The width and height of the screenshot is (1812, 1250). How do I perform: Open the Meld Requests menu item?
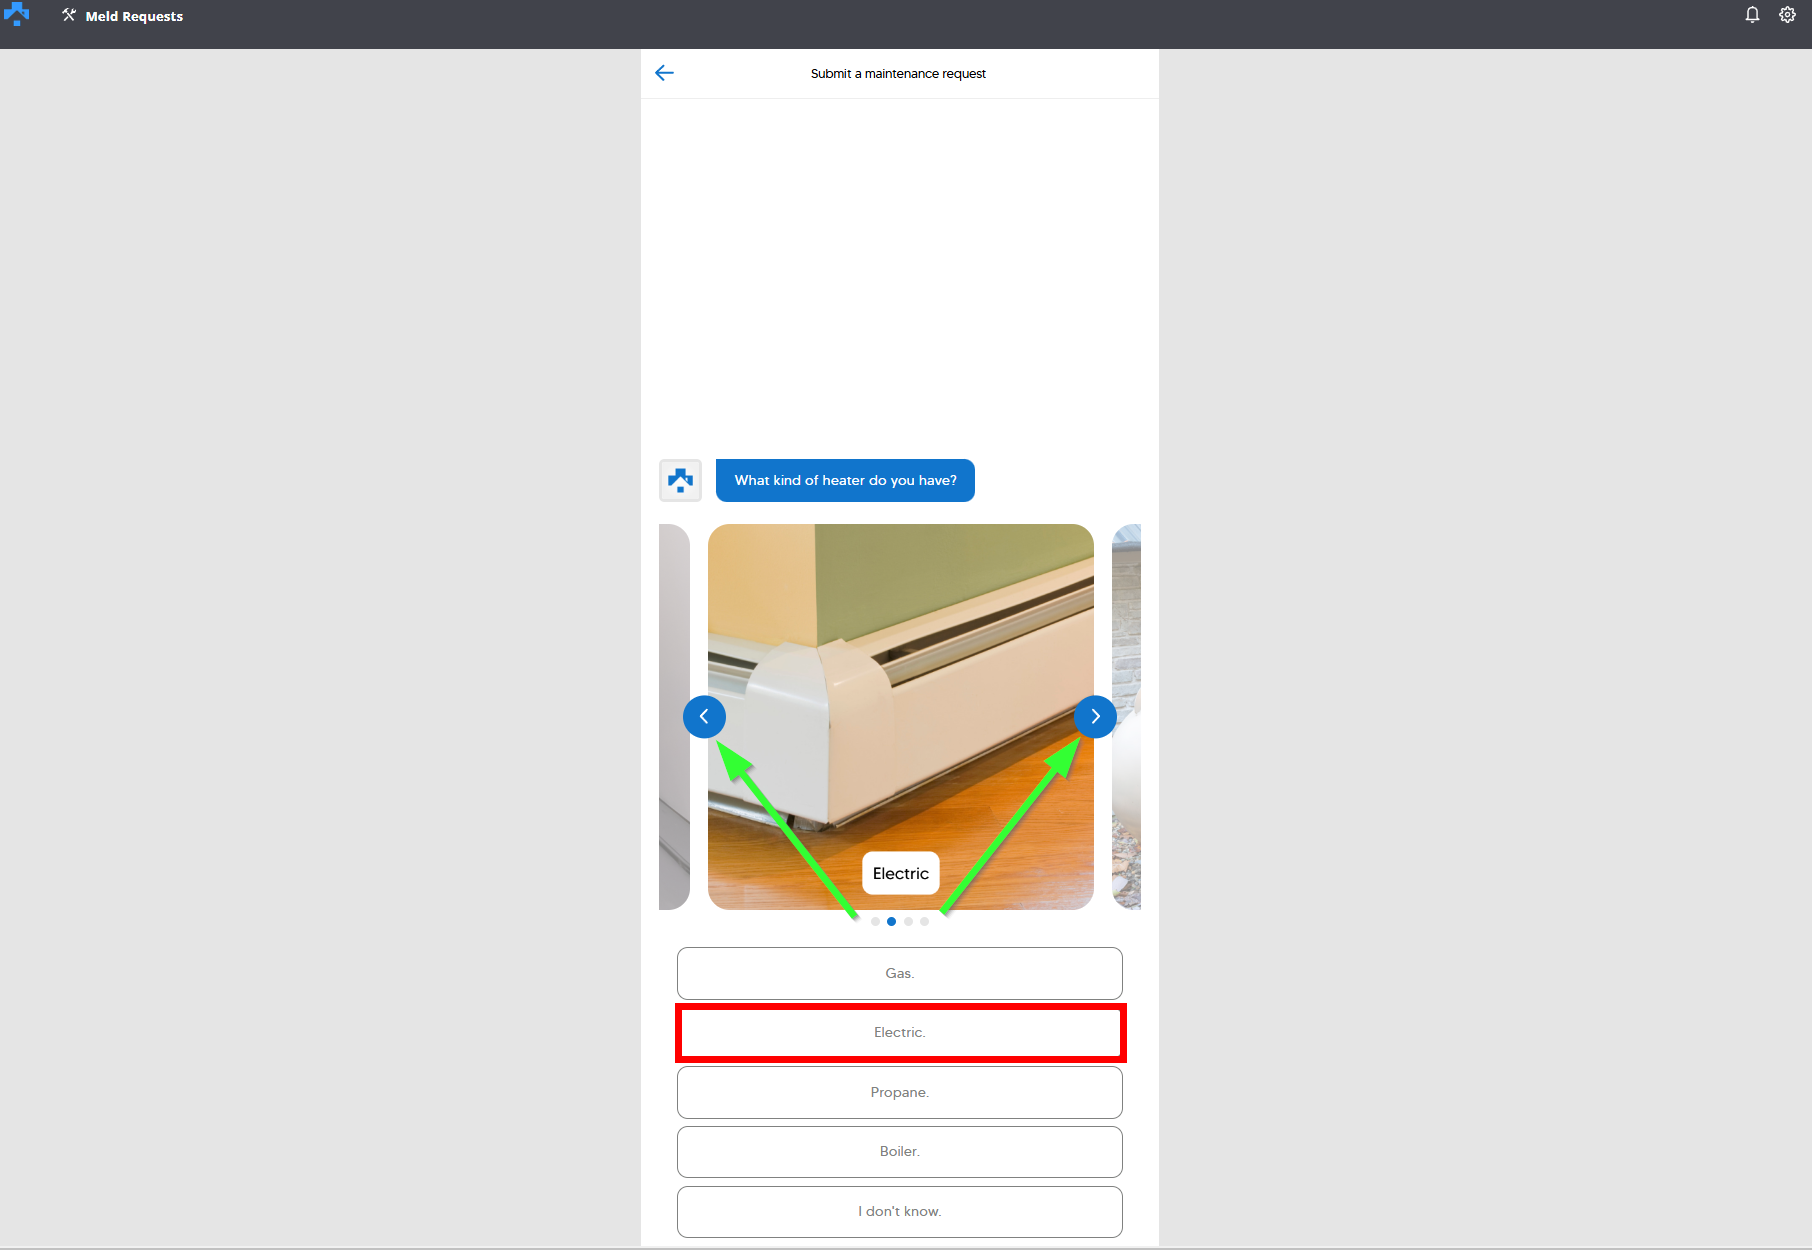(x=123, y=16)
